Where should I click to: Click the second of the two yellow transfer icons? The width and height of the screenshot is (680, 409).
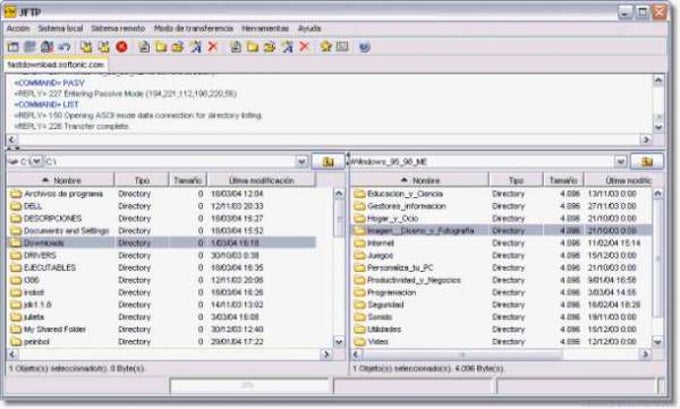click(104, 46)
